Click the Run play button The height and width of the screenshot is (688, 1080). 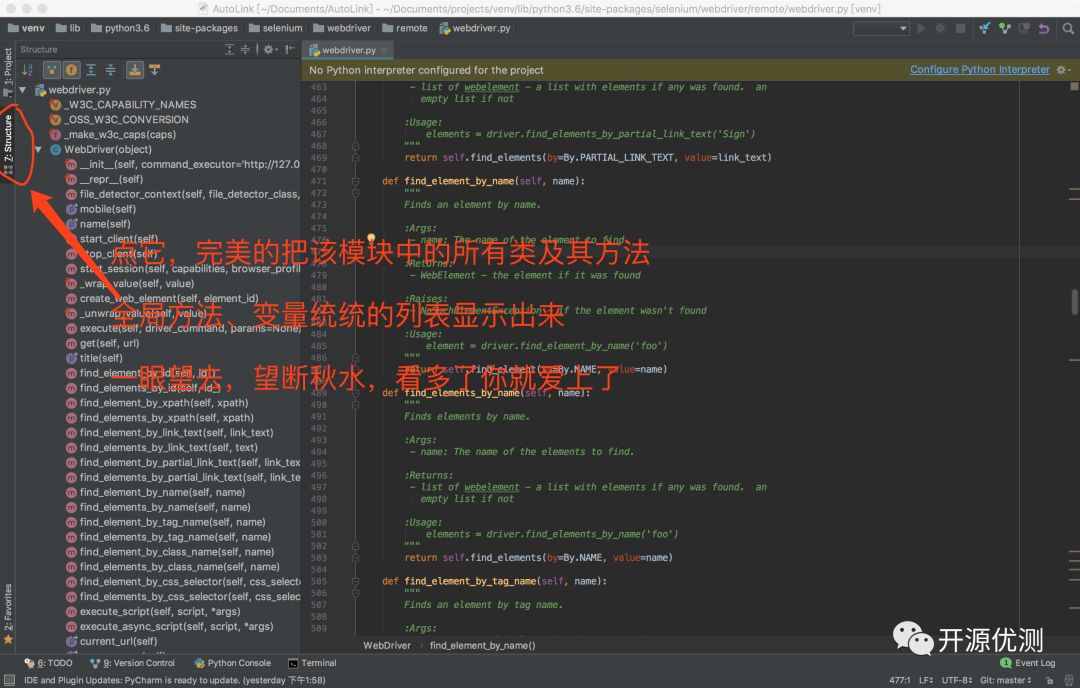point(922,28)
